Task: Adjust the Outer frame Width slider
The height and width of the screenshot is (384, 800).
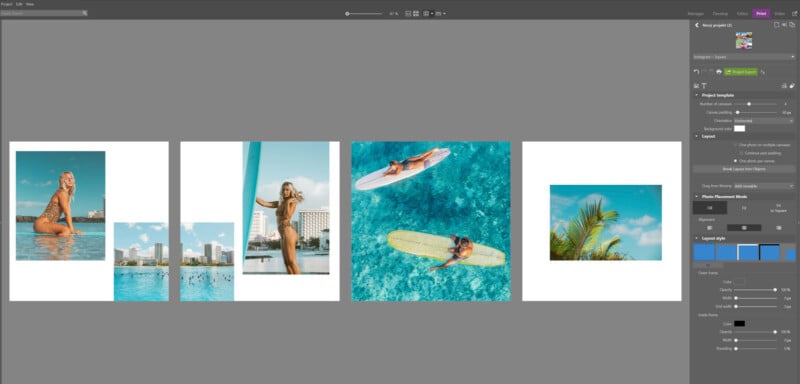Action: [756, 298]
